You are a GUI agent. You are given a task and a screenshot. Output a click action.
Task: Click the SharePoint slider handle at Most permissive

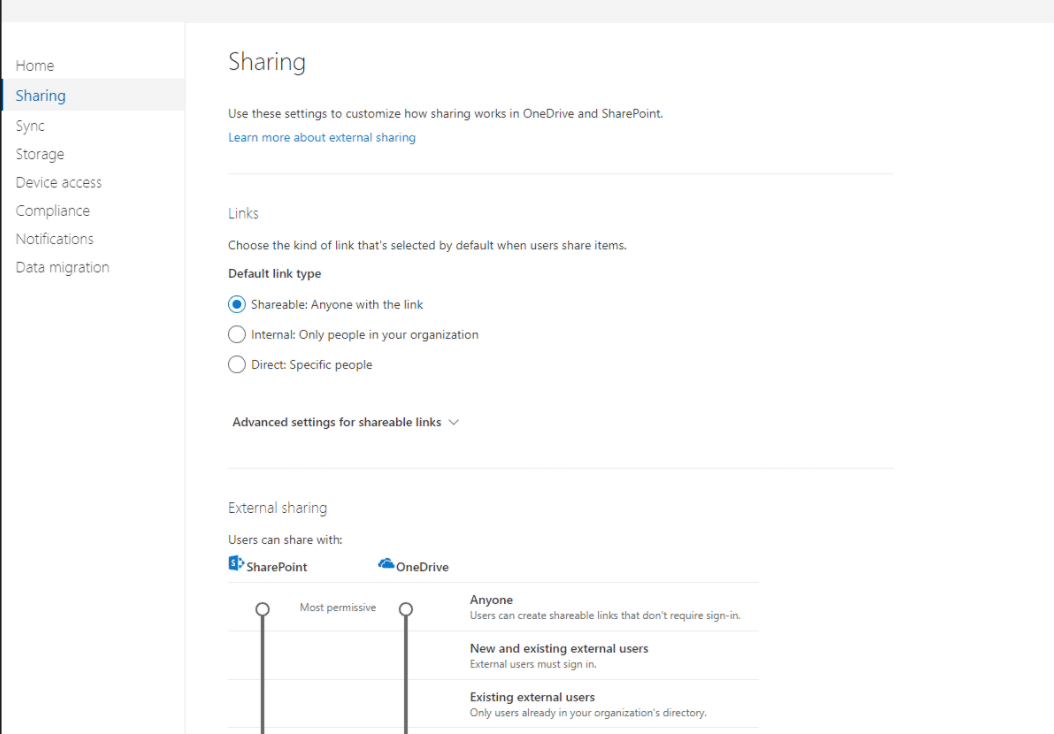[x=262, y=608]
